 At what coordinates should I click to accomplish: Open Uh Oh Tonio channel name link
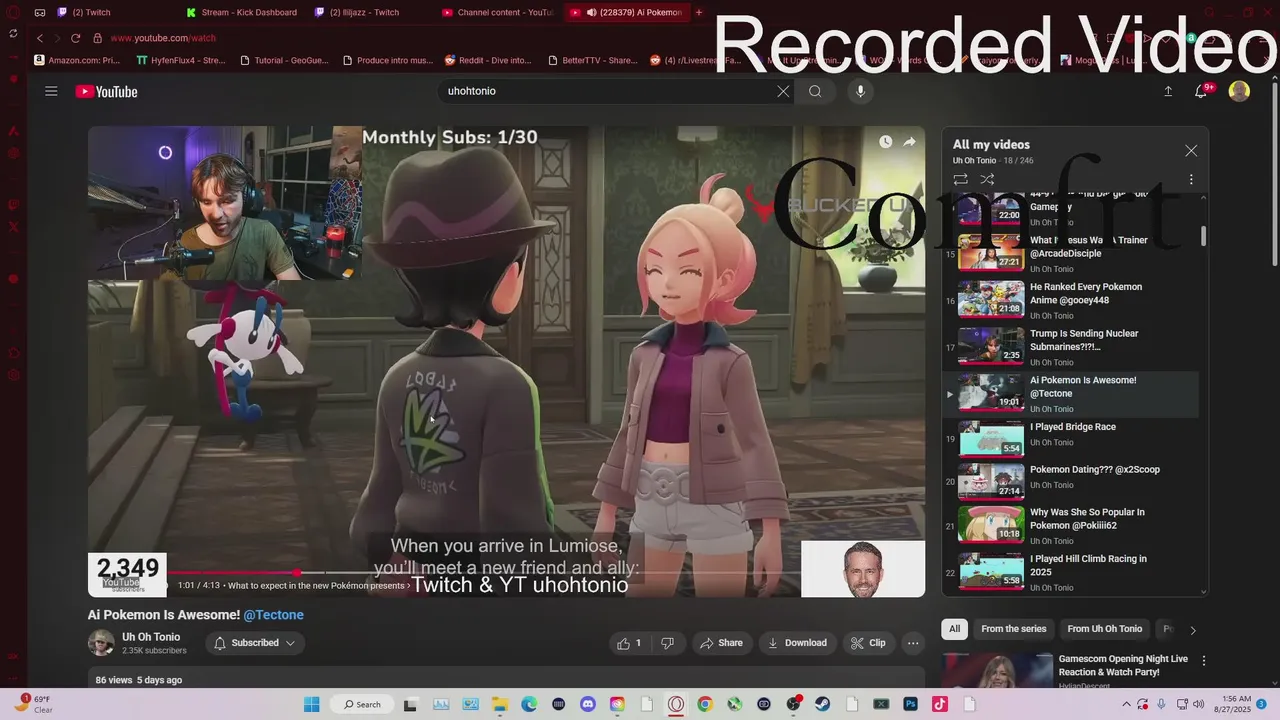(151, 637)
